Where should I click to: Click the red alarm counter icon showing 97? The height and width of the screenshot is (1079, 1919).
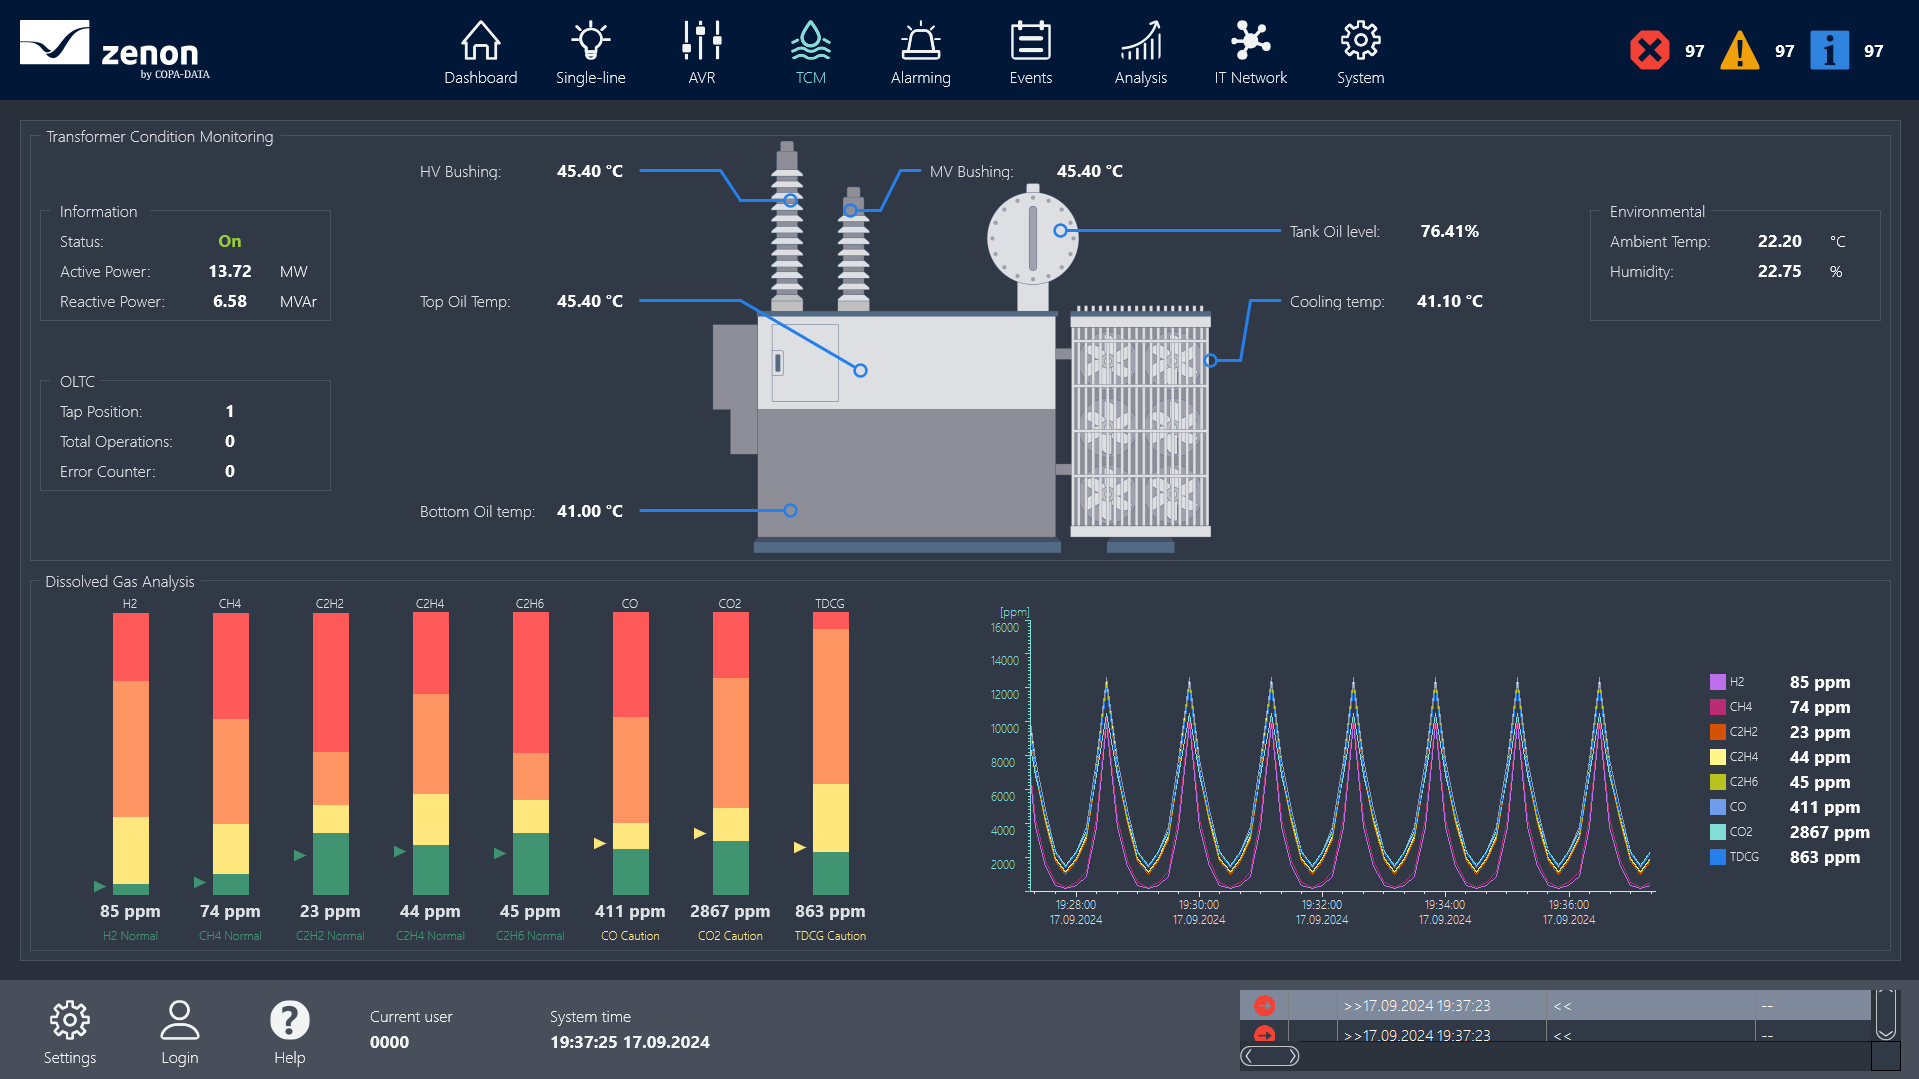(1648, 49)
